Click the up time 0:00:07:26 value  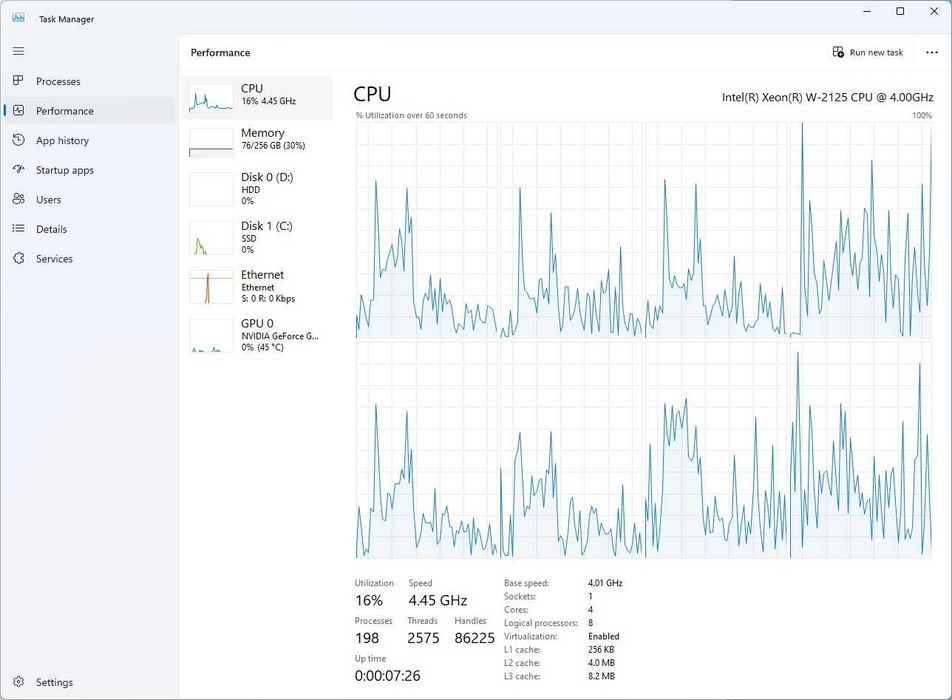[x=387, y=676]
